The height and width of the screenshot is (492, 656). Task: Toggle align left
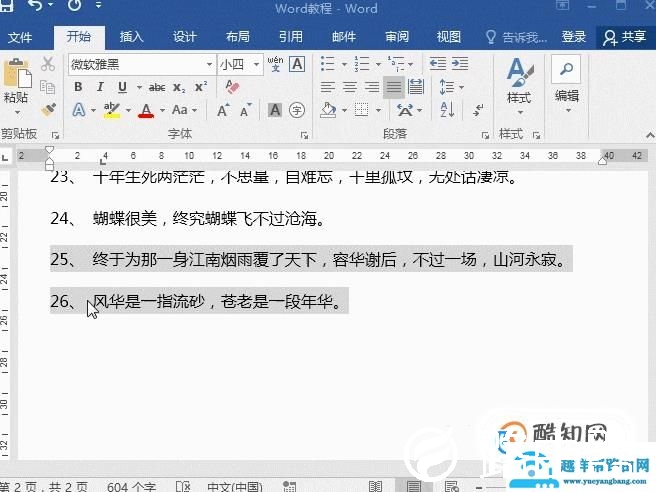point(328,87)
